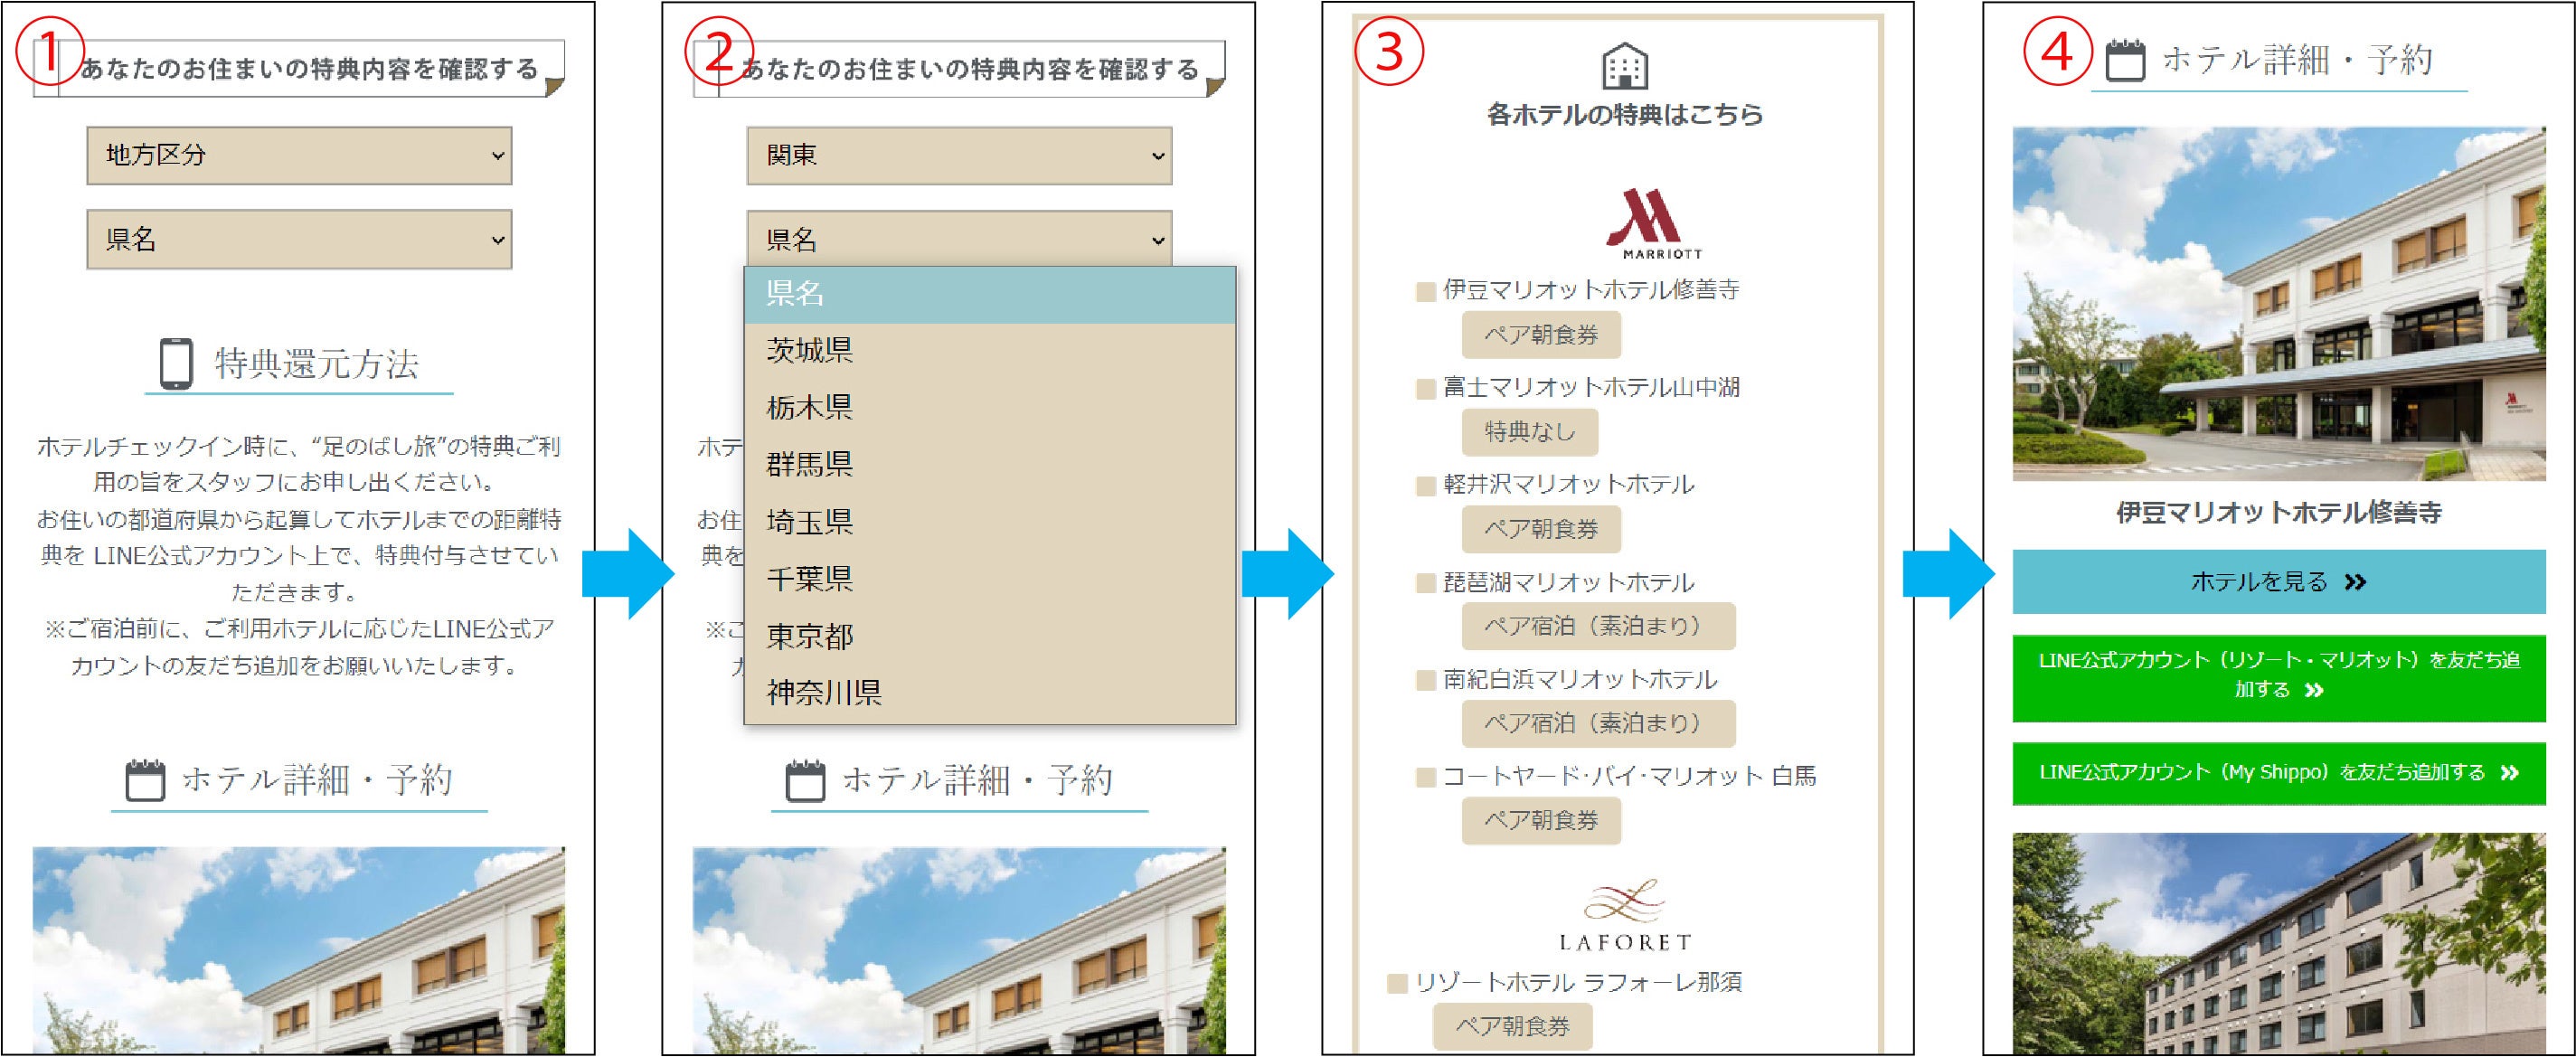Screen dimensions: 2576x1057
Task: Click the LINE公式アカウント（My Shippo）友だち追加 button
Action: click(2276, 772)
